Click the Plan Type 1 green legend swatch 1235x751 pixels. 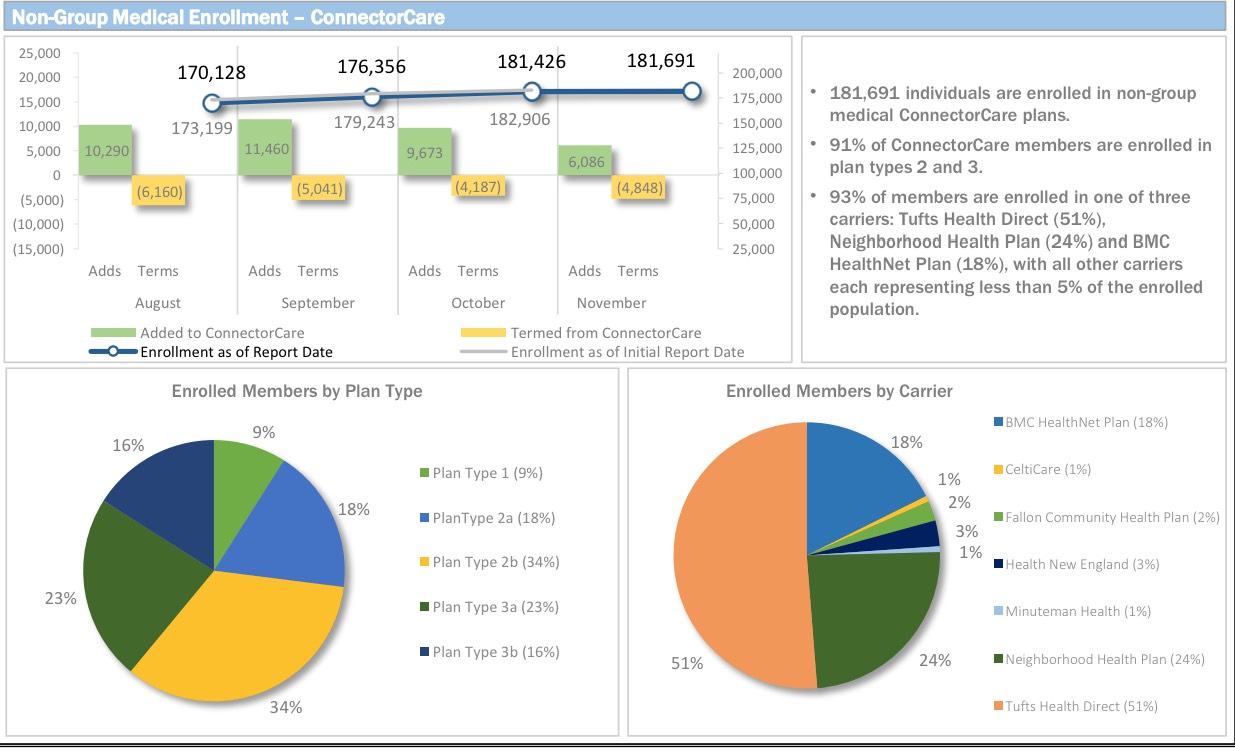pyautogui.click(x=425, y=473)
